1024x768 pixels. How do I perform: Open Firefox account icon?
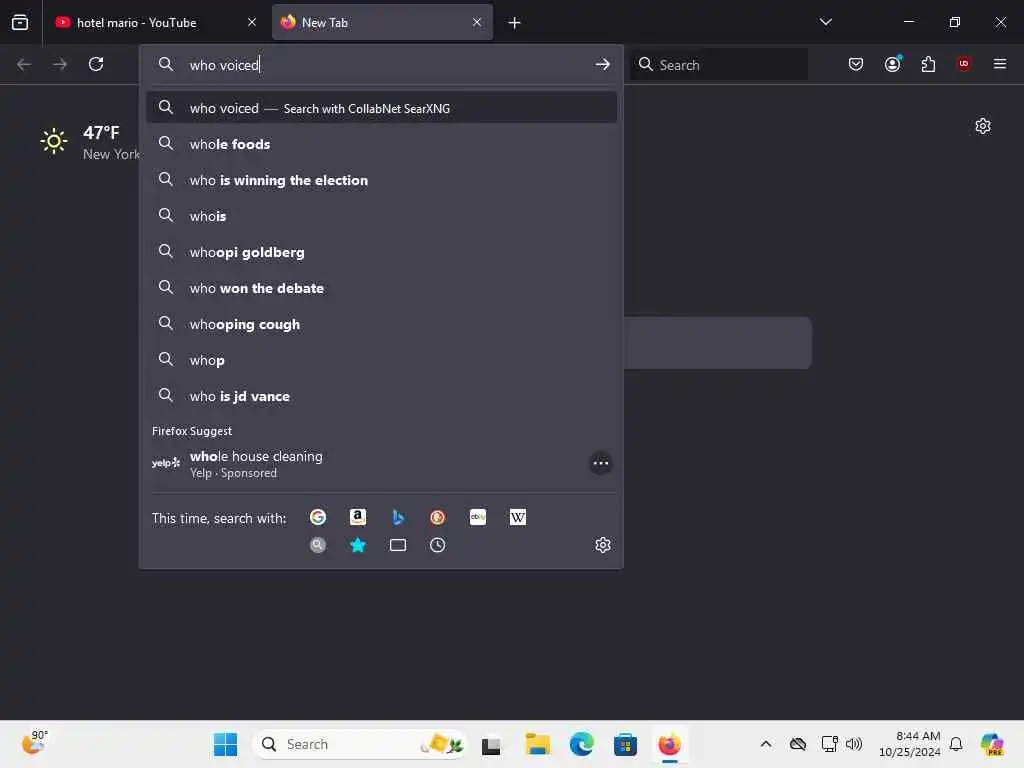click(x=892, y=64)
